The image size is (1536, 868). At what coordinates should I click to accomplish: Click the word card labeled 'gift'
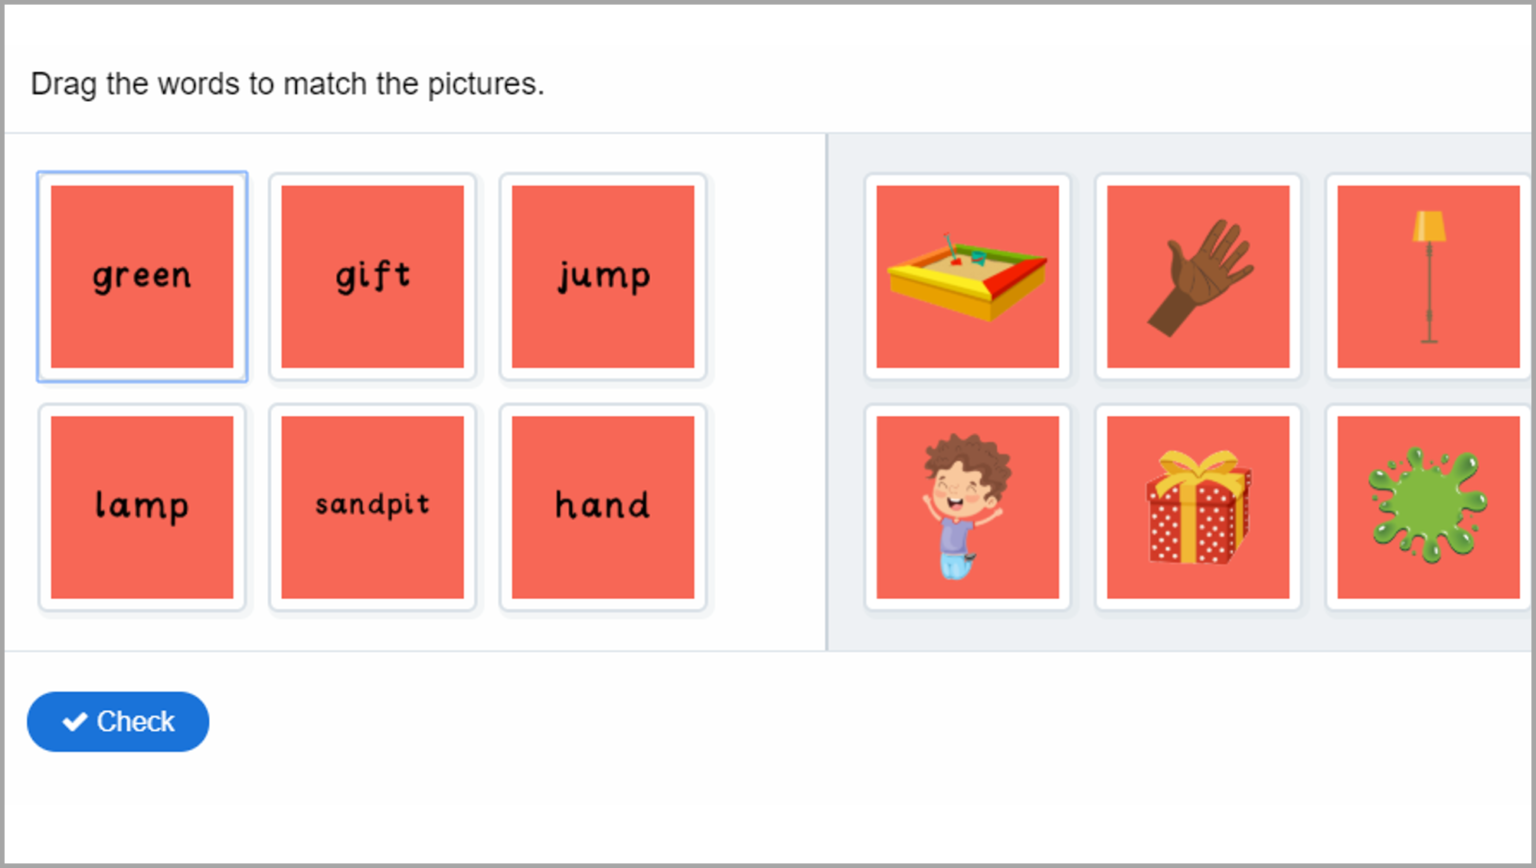click(372, 276)
